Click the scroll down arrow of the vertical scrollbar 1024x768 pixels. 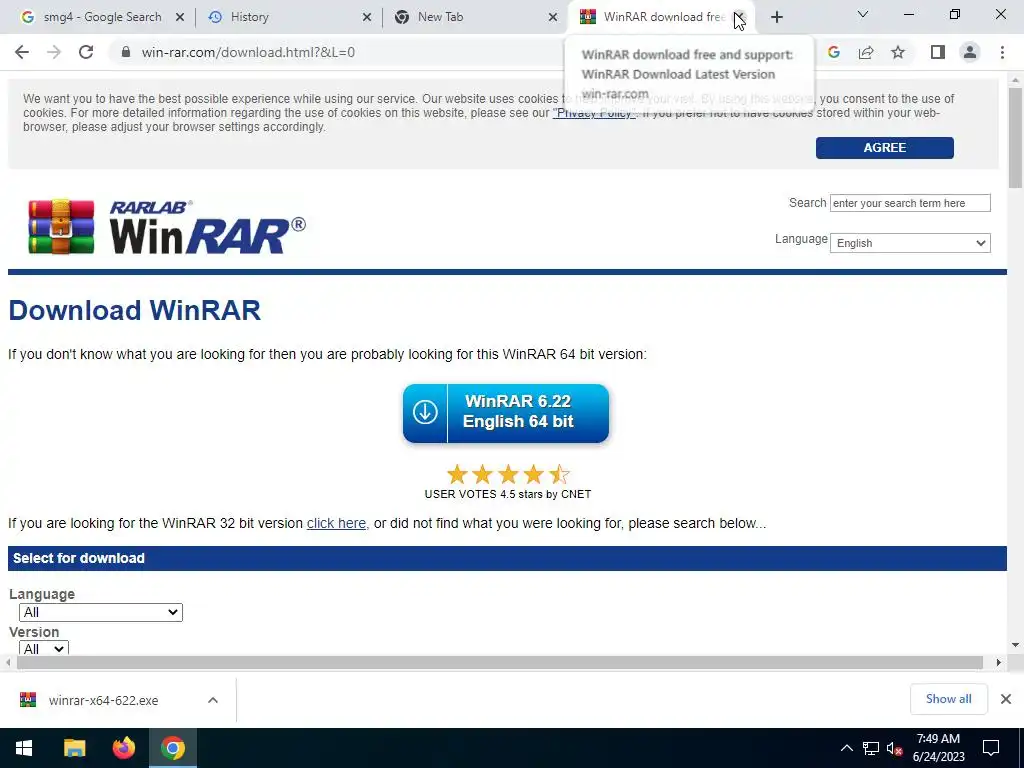[x=1016, y=645]
